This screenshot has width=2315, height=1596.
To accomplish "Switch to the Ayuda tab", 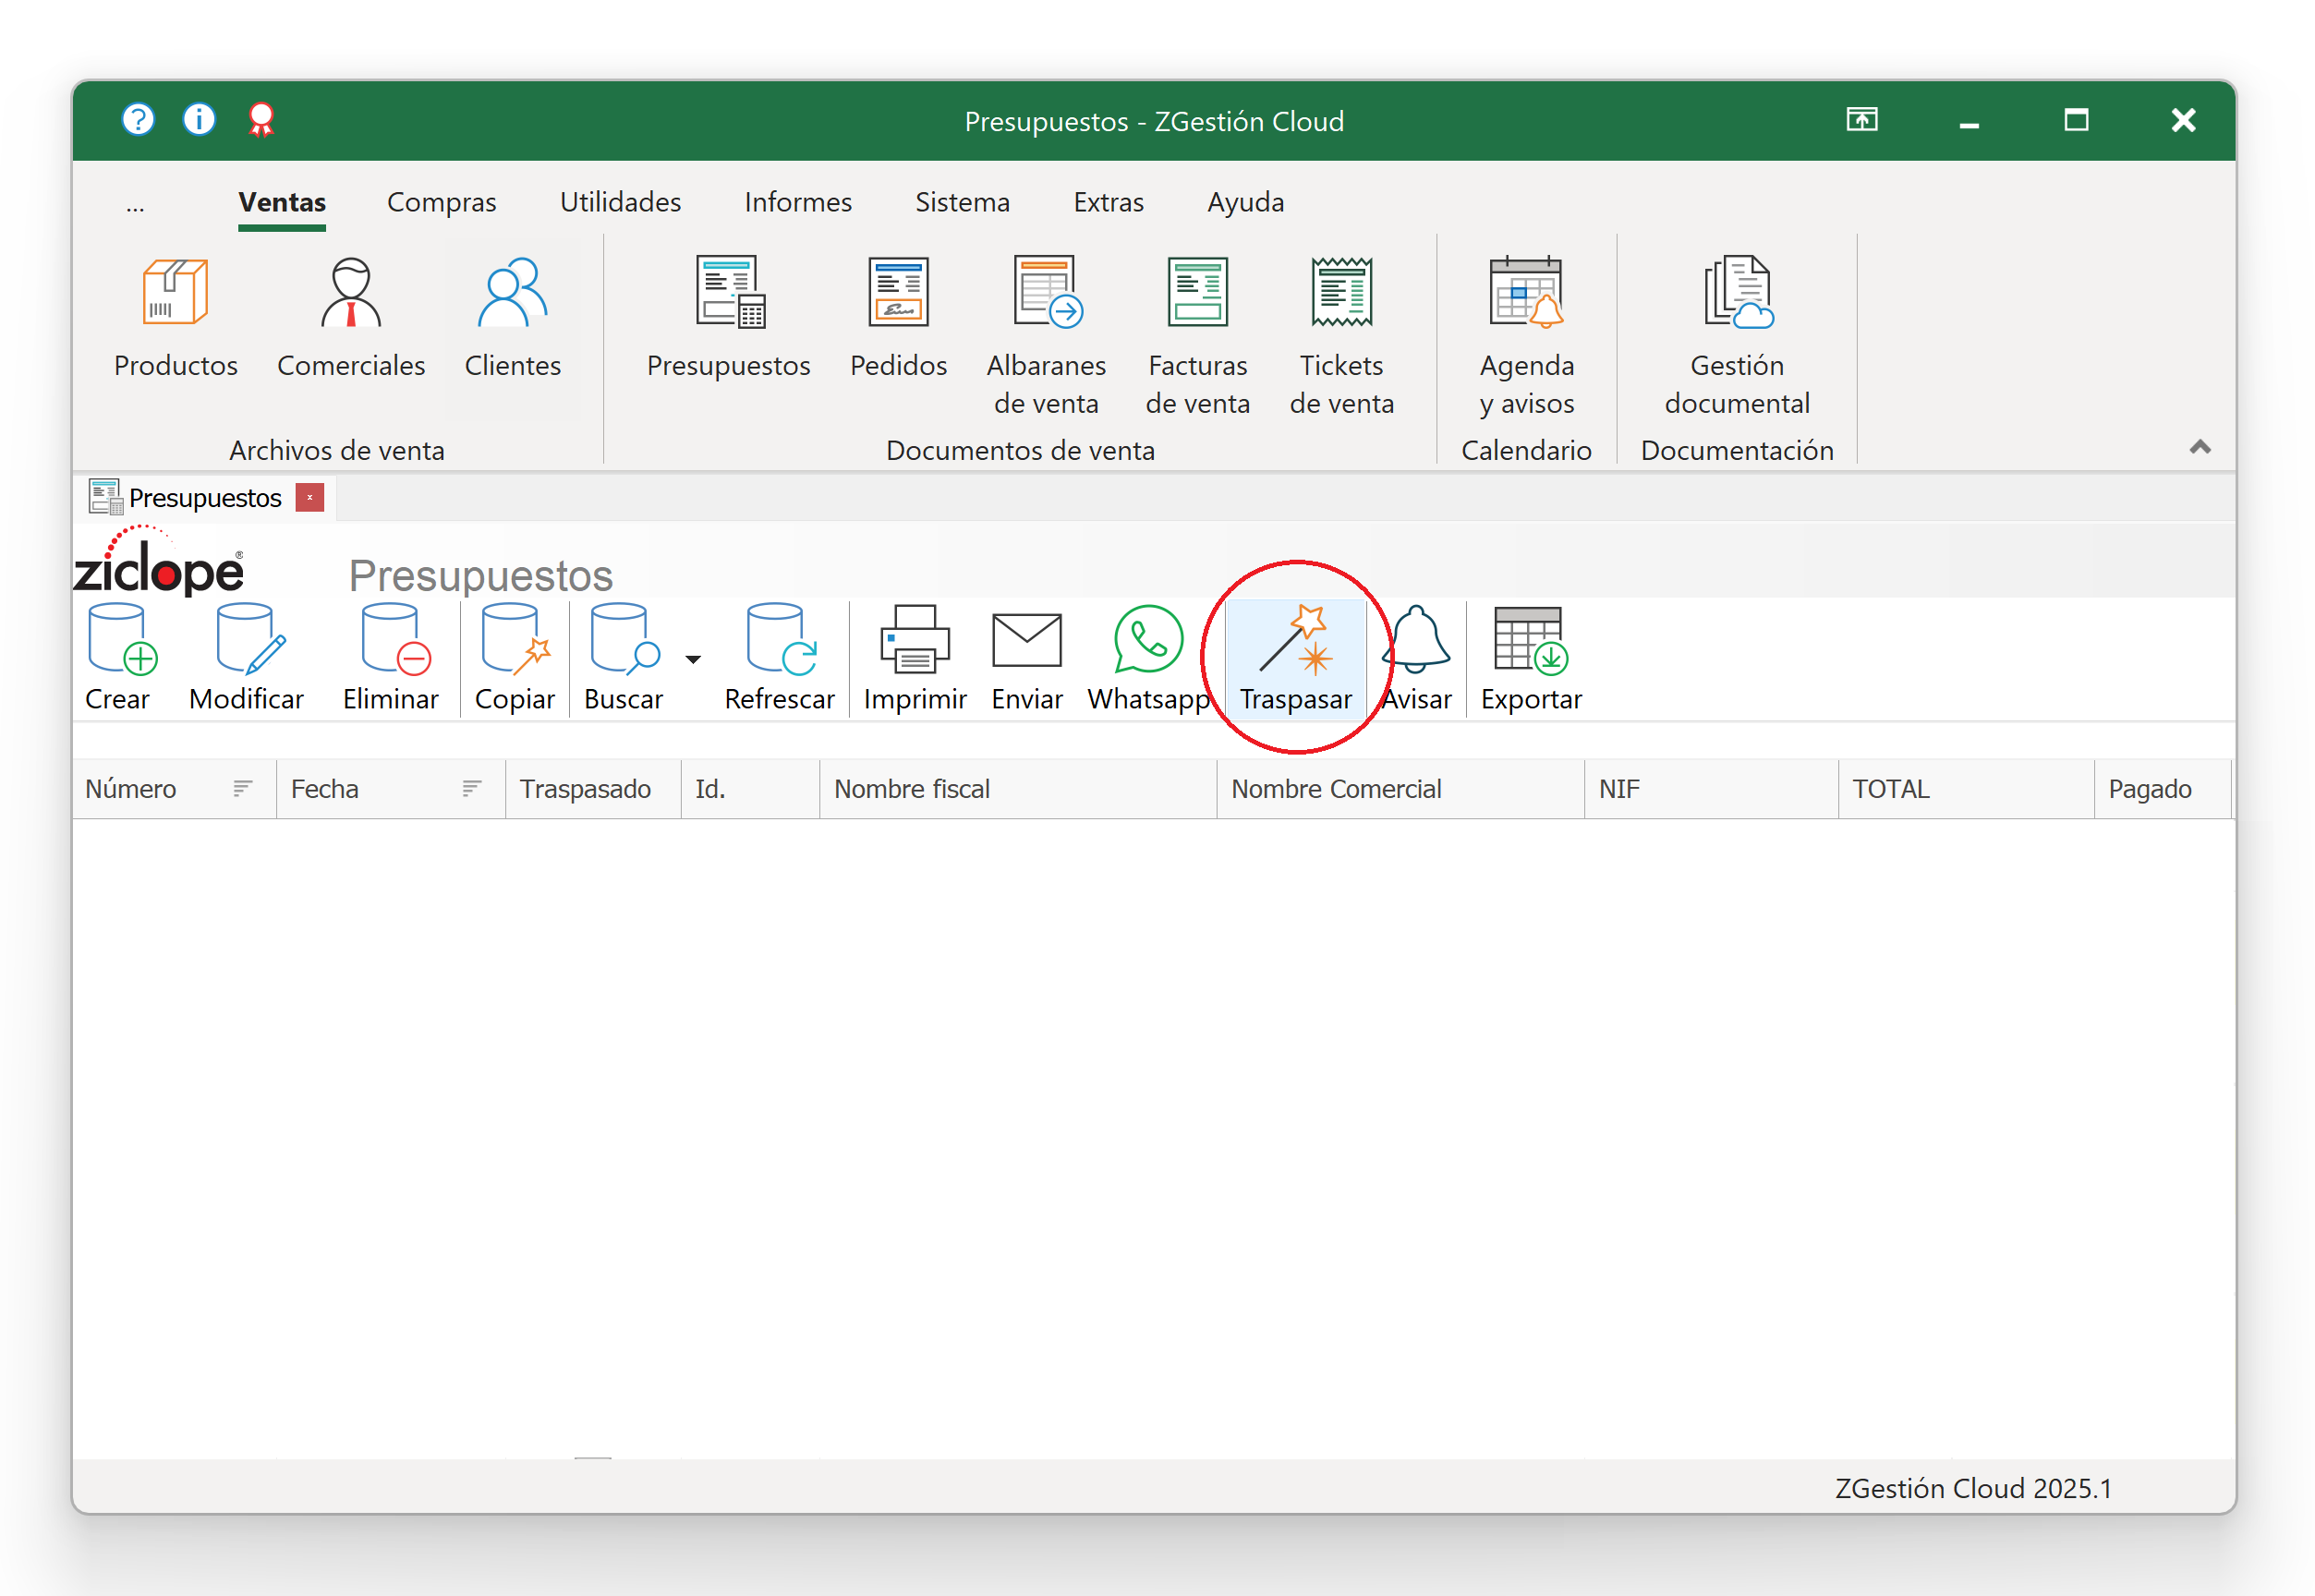I will [1245, 203].
